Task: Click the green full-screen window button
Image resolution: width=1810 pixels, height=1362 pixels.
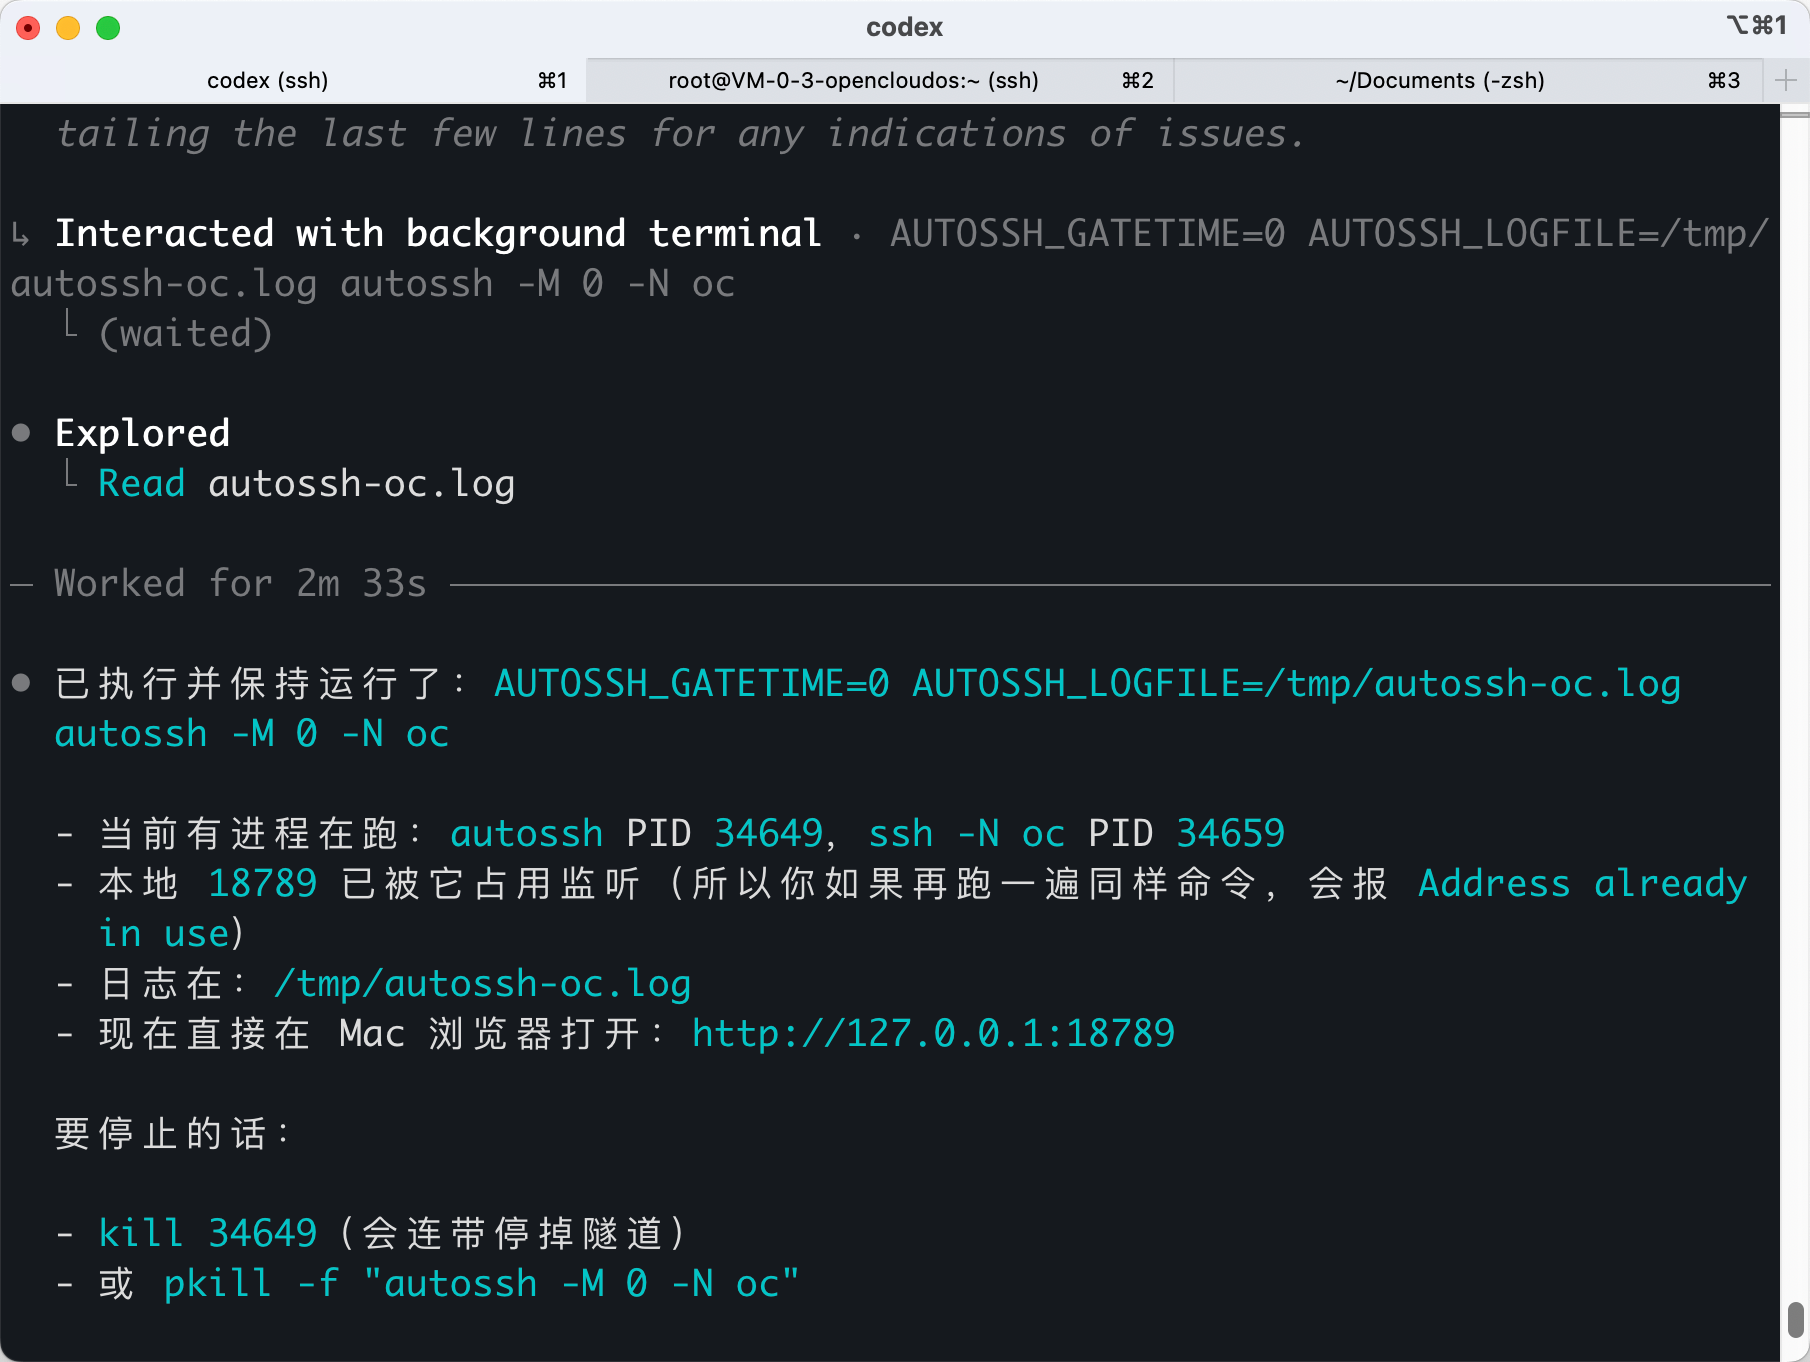Action: (108, 28)
